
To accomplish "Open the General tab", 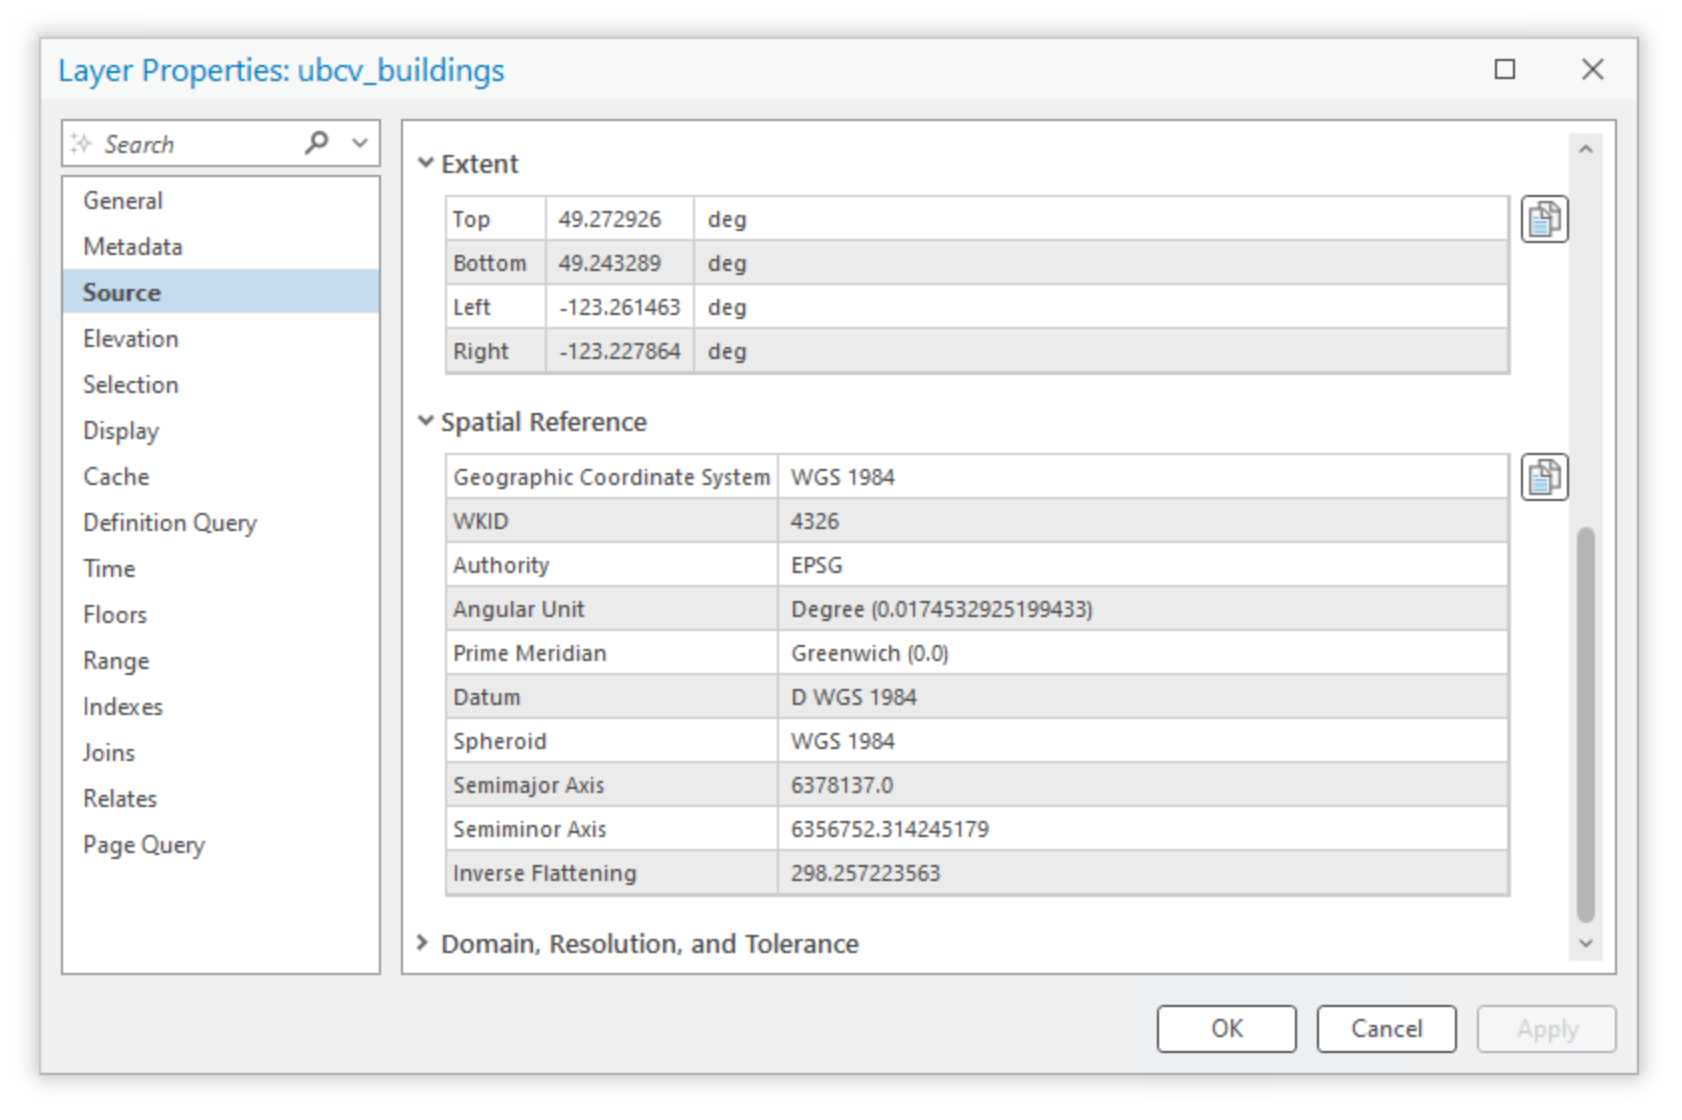I will (x=123, y=201).
